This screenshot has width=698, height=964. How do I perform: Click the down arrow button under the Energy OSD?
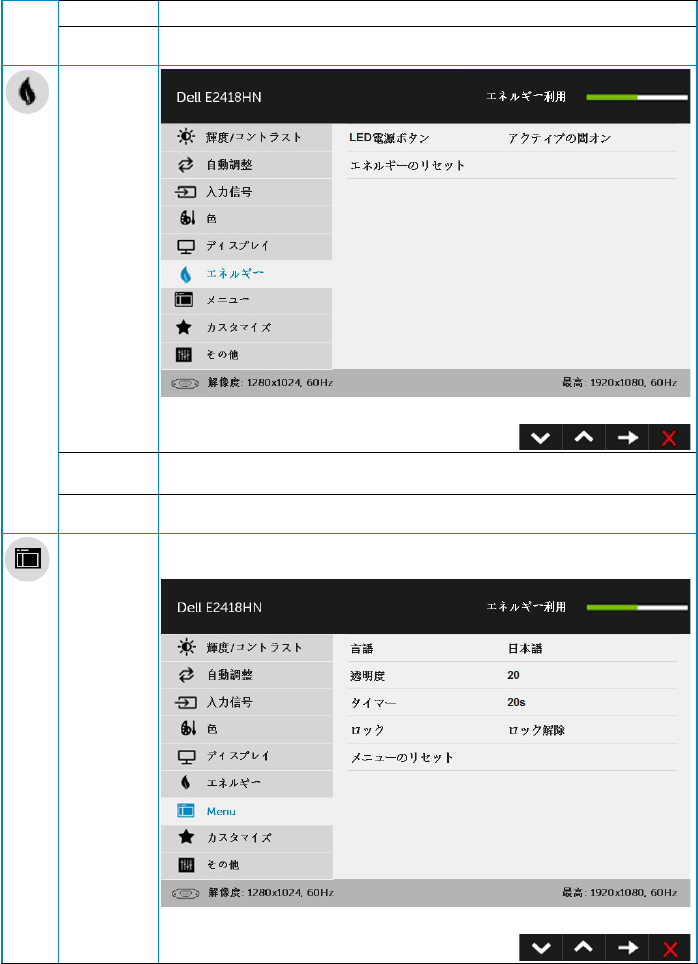541,437
